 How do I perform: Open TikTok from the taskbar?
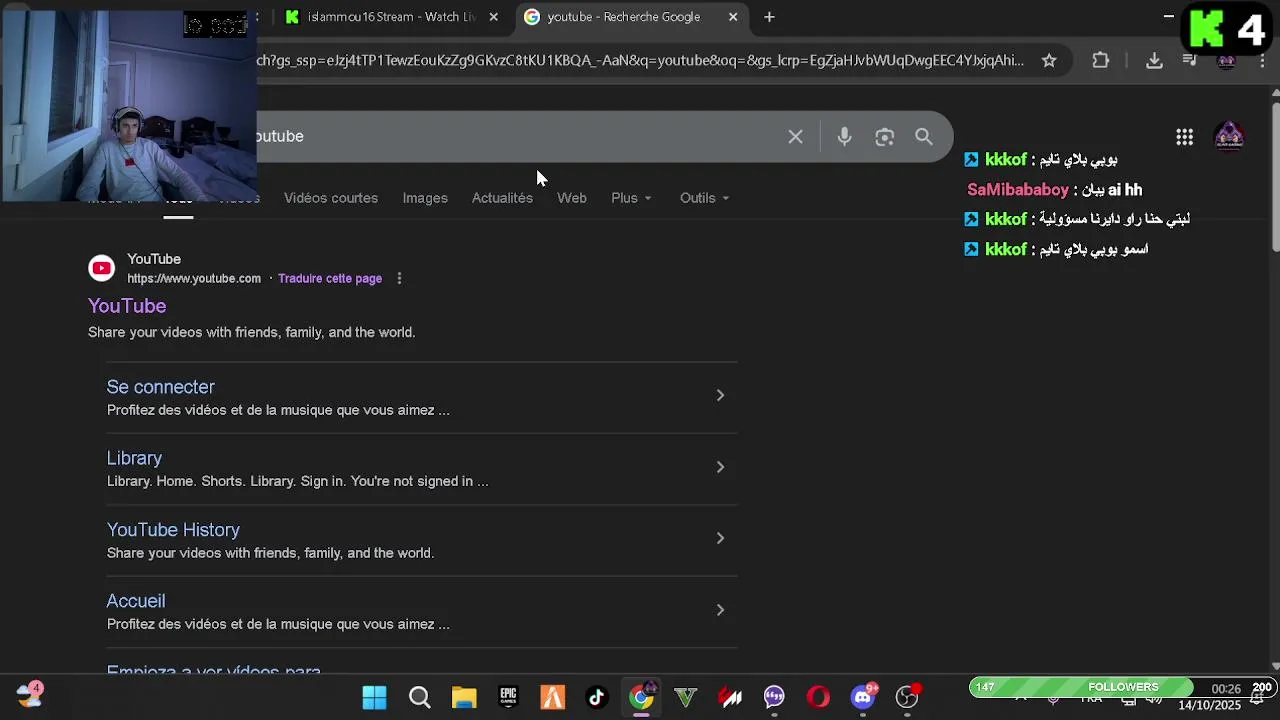tap(597, 697)
